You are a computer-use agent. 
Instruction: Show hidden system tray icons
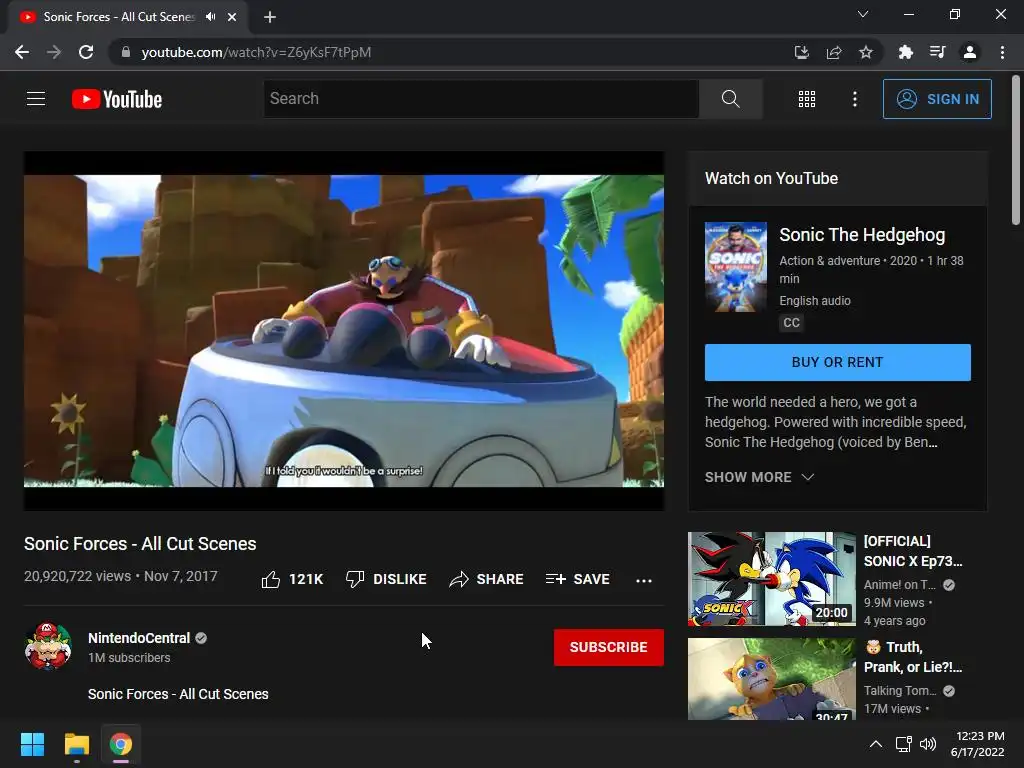point(876,744)
